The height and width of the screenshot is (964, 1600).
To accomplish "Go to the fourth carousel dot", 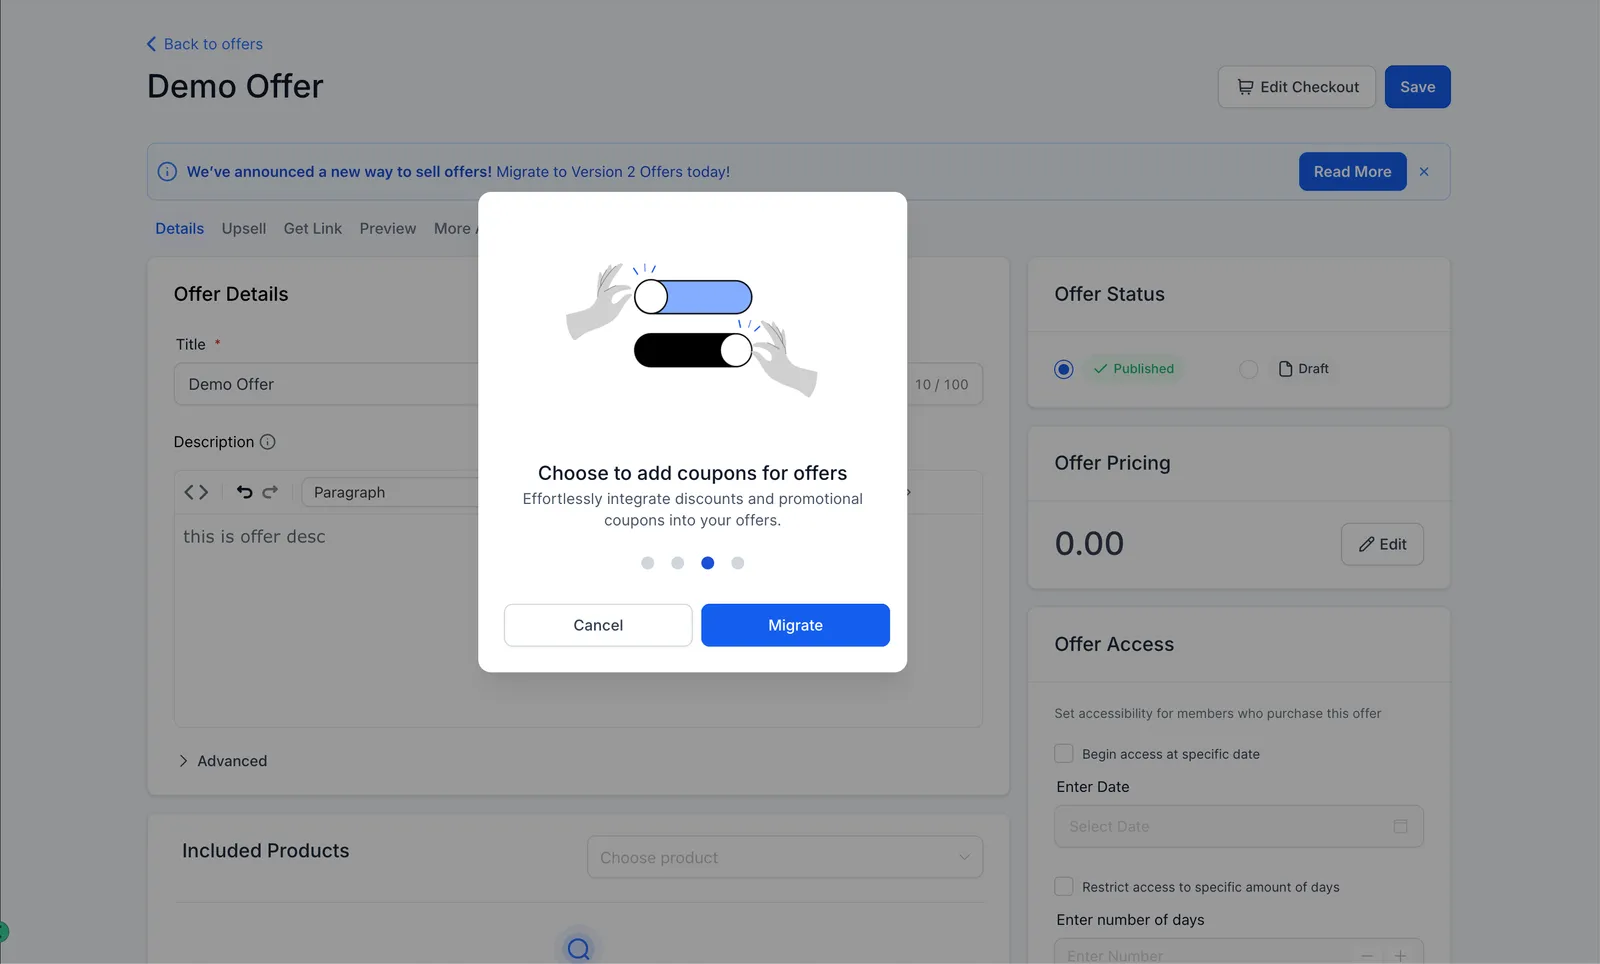I will pos(738,563).
